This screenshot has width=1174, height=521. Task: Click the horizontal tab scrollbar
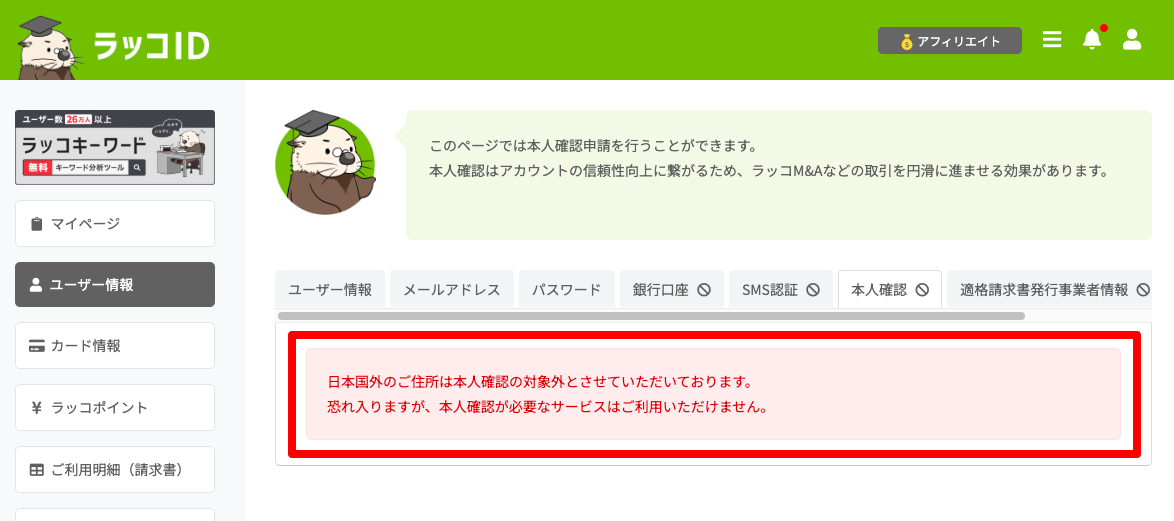651,316
